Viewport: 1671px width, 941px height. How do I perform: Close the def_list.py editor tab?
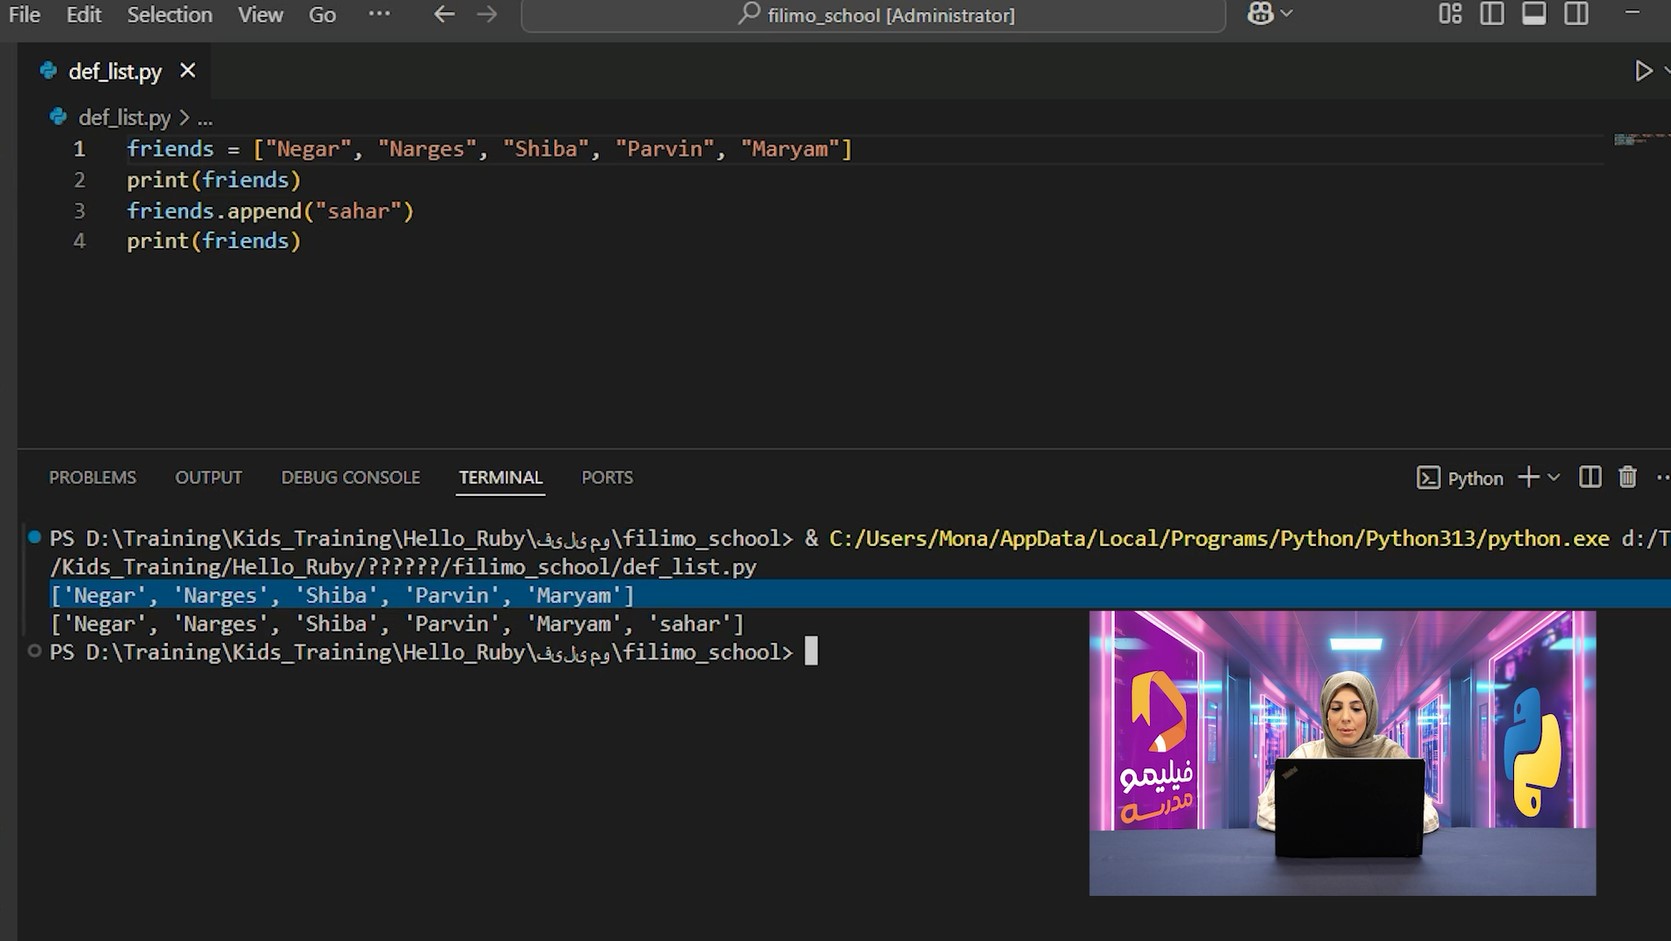coord(187,71)
